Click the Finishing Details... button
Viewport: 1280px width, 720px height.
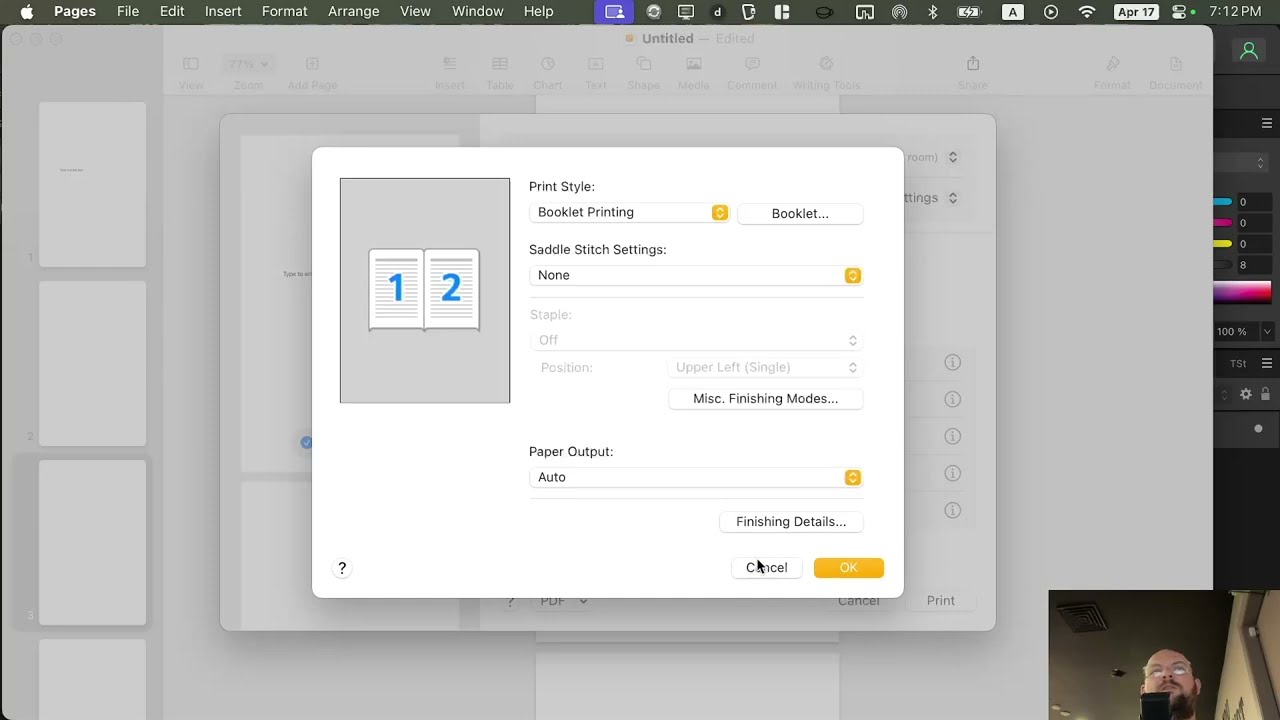pyautogui.click(x=791, y=521)
